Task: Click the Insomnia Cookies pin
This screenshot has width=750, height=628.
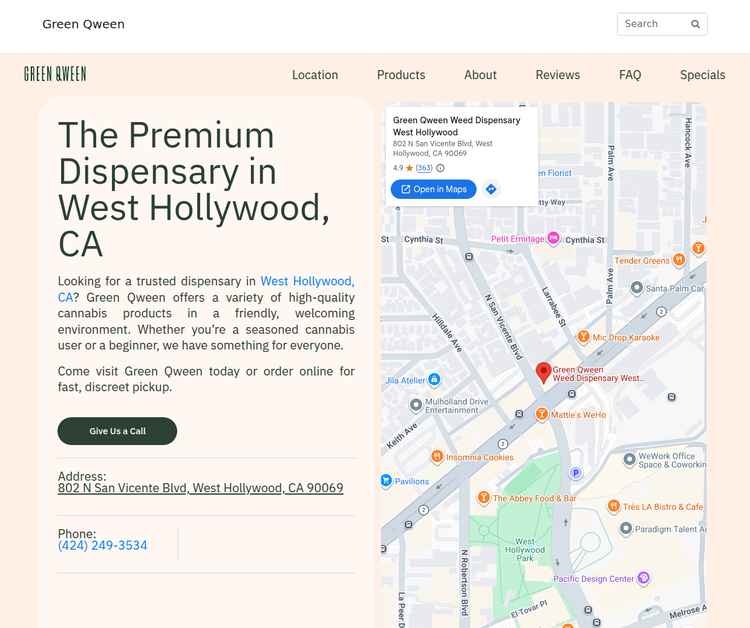Action: pos(437,456)
